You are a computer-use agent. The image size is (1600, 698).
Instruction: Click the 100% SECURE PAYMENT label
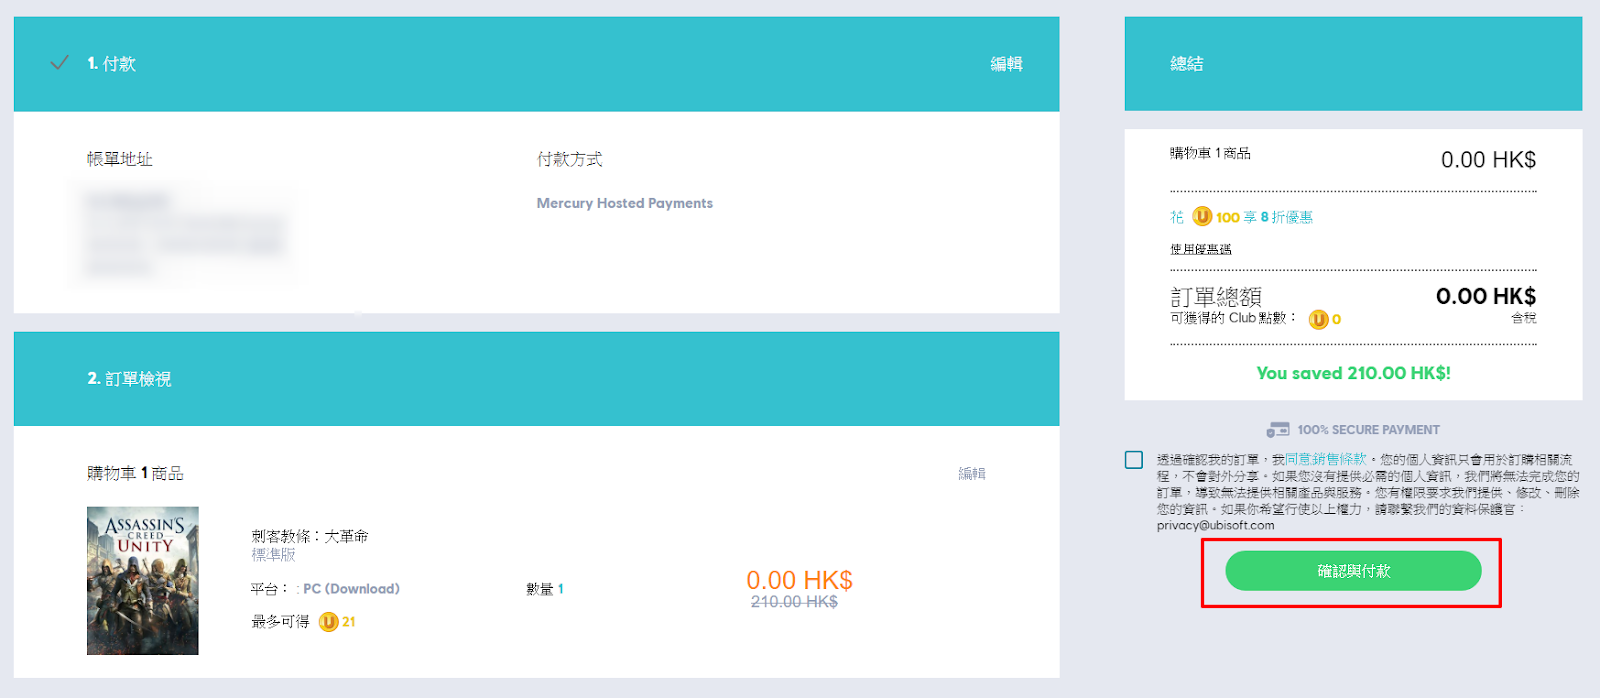pyautogui.click(x=1368, y=430)
